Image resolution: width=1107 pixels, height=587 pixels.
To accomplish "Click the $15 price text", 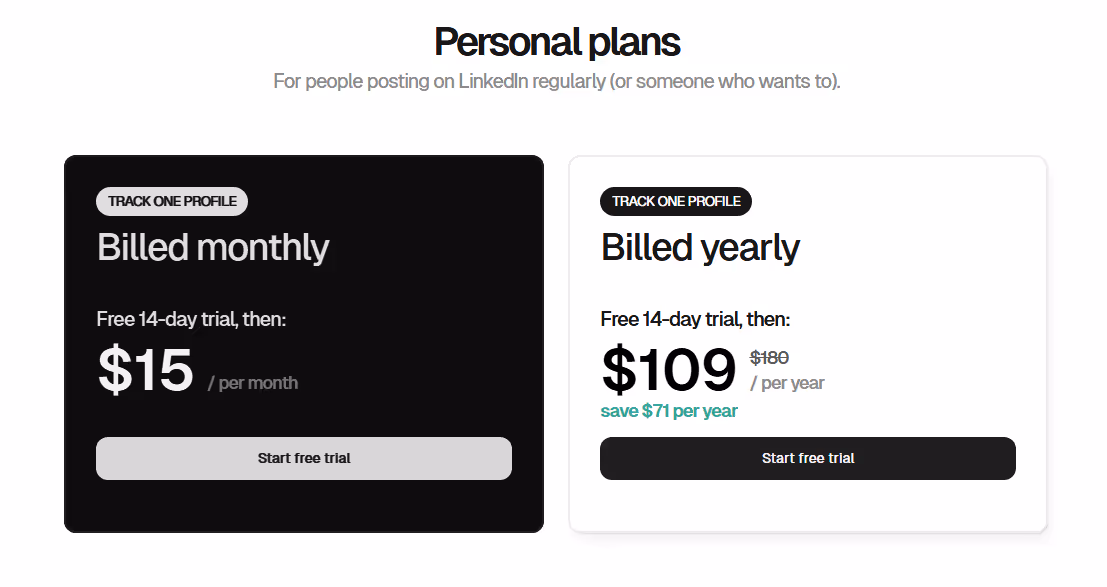I will pos(145,371).
